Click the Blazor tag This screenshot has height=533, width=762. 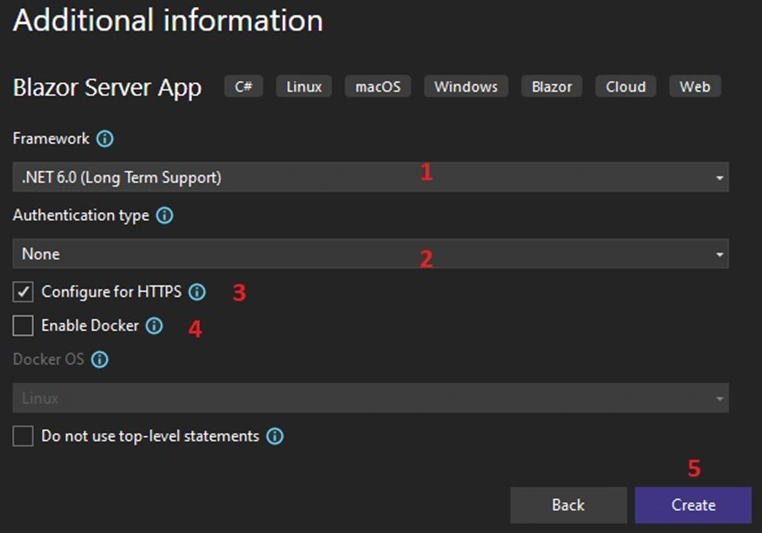click(x=552, y=86)
